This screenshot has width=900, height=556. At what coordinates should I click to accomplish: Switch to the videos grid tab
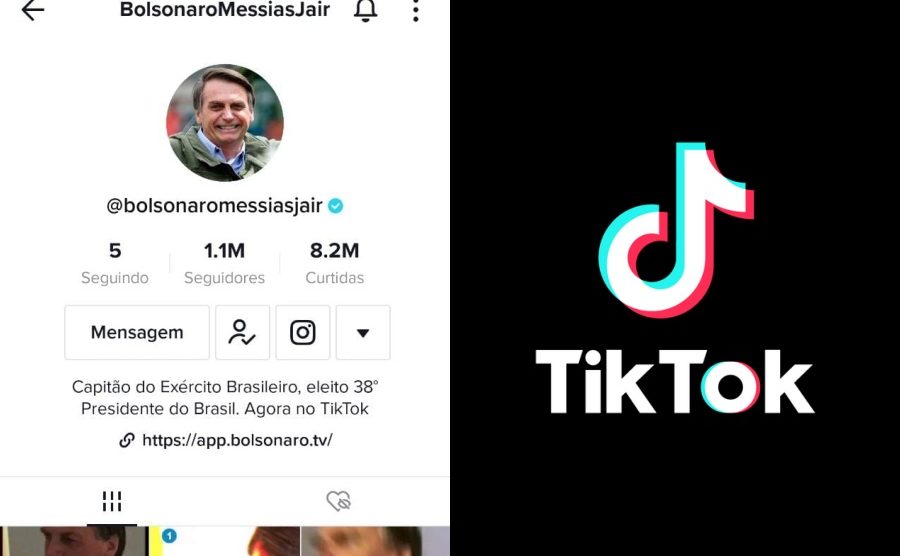(112, 501)
